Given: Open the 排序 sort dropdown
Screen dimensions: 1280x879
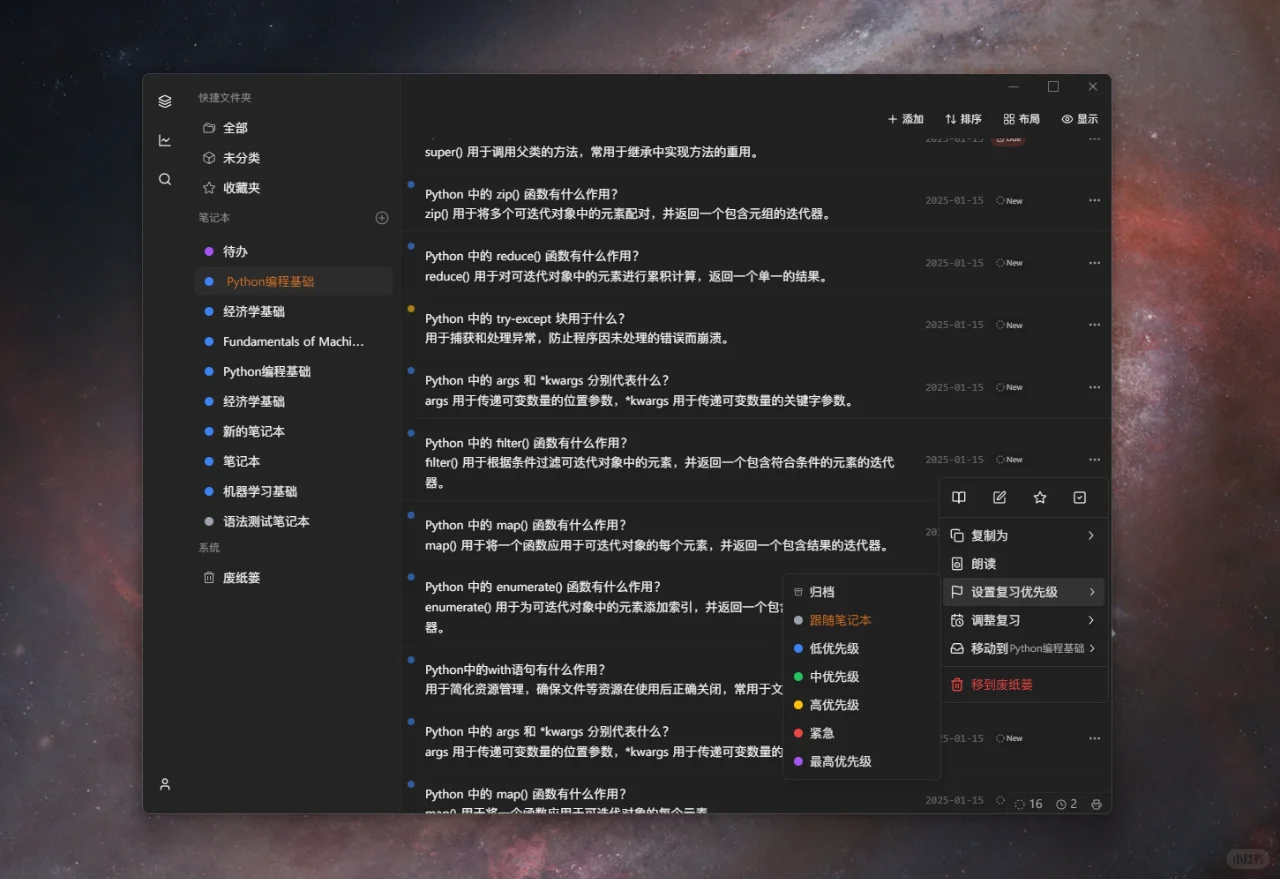Looking at the screenshot, I should (962, 118).
